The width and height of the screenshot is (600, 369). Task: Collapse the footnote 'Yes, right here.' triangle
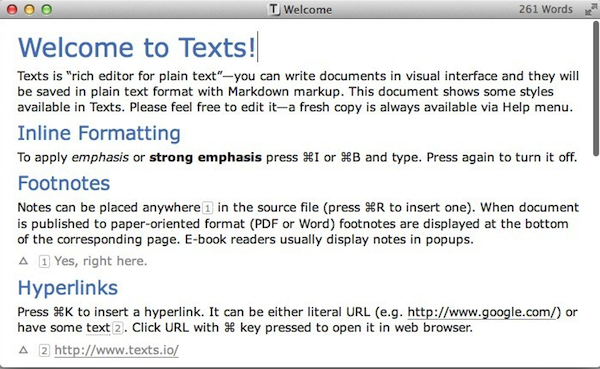click(x=23, y=261)
